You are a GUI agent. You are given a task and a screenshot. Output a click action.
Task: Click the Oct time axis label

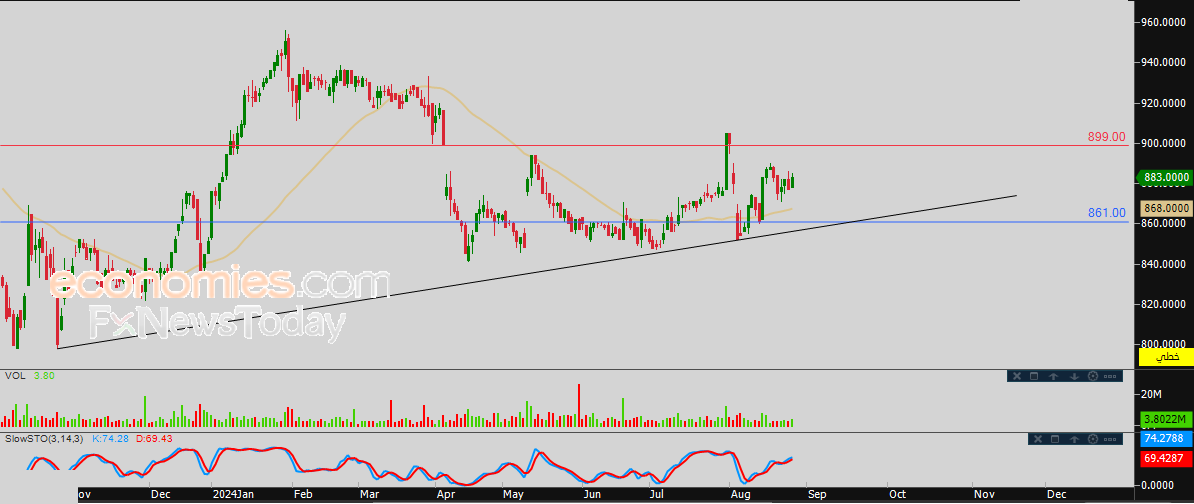(896, 495)
